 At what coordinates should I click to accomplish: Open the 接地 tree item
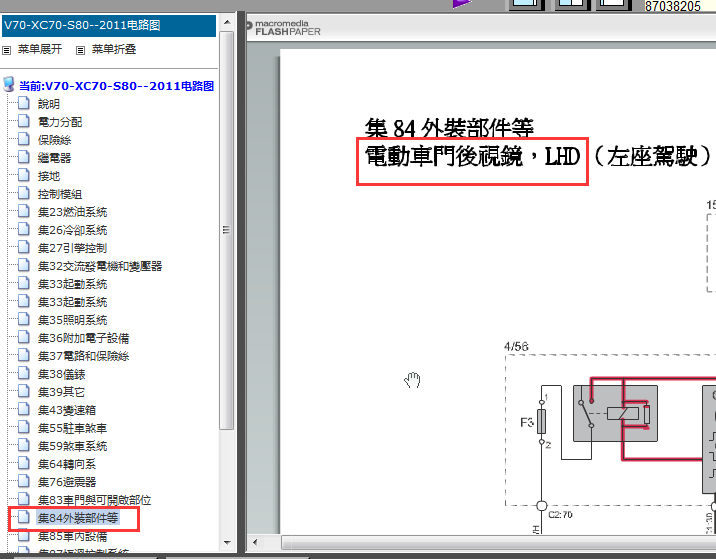49,176
